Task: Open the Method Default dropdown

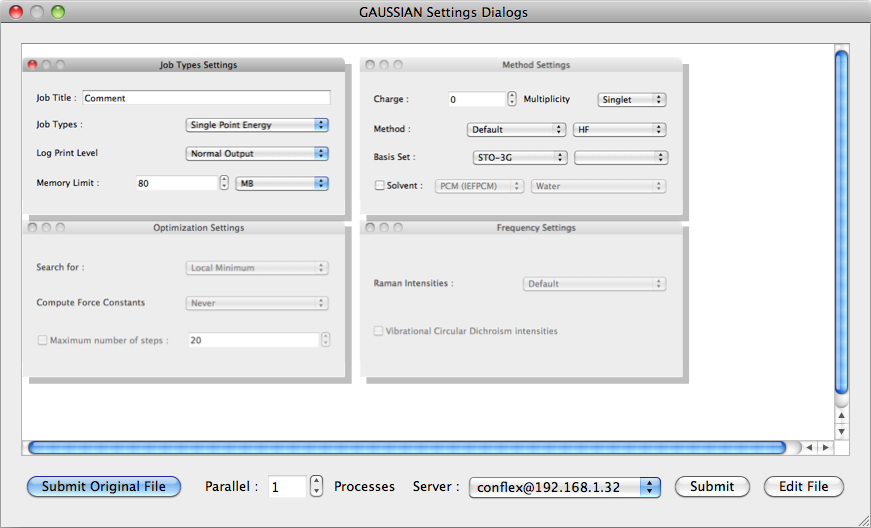Action: click(x=516, y=129)
